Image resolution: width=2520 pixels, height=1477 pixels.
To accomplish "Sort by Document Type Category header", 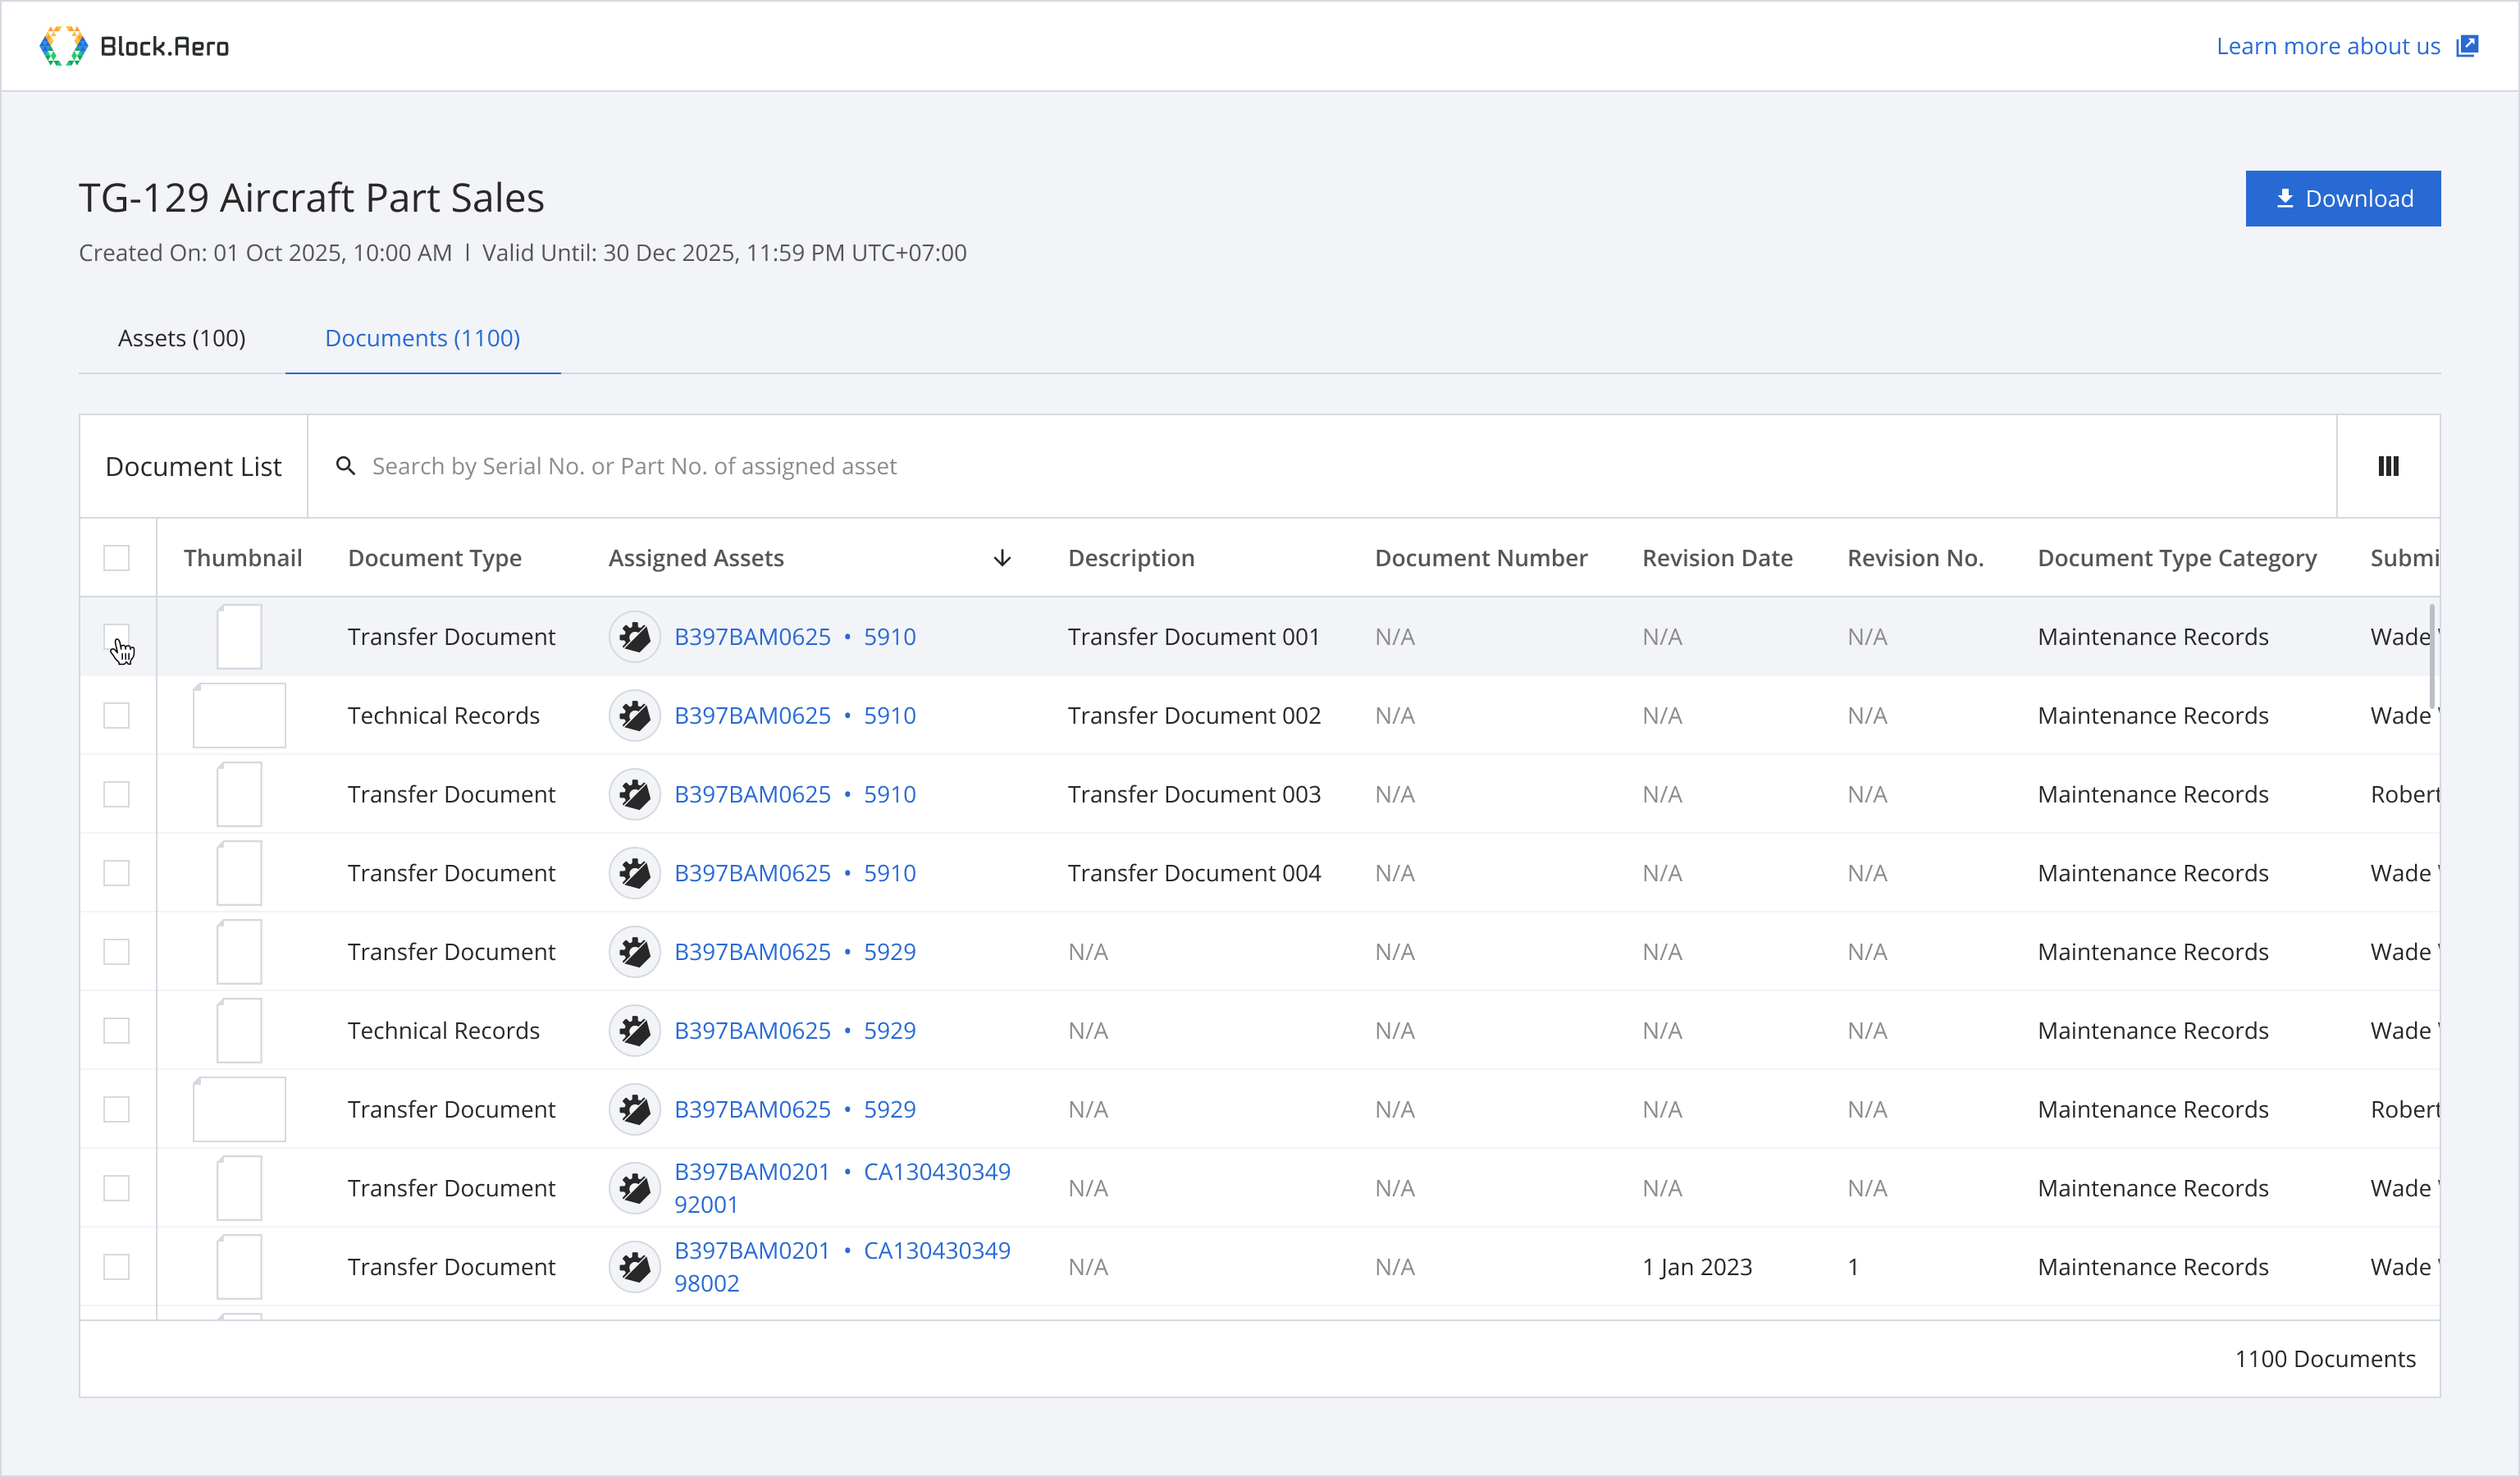I will point(2176,558).
